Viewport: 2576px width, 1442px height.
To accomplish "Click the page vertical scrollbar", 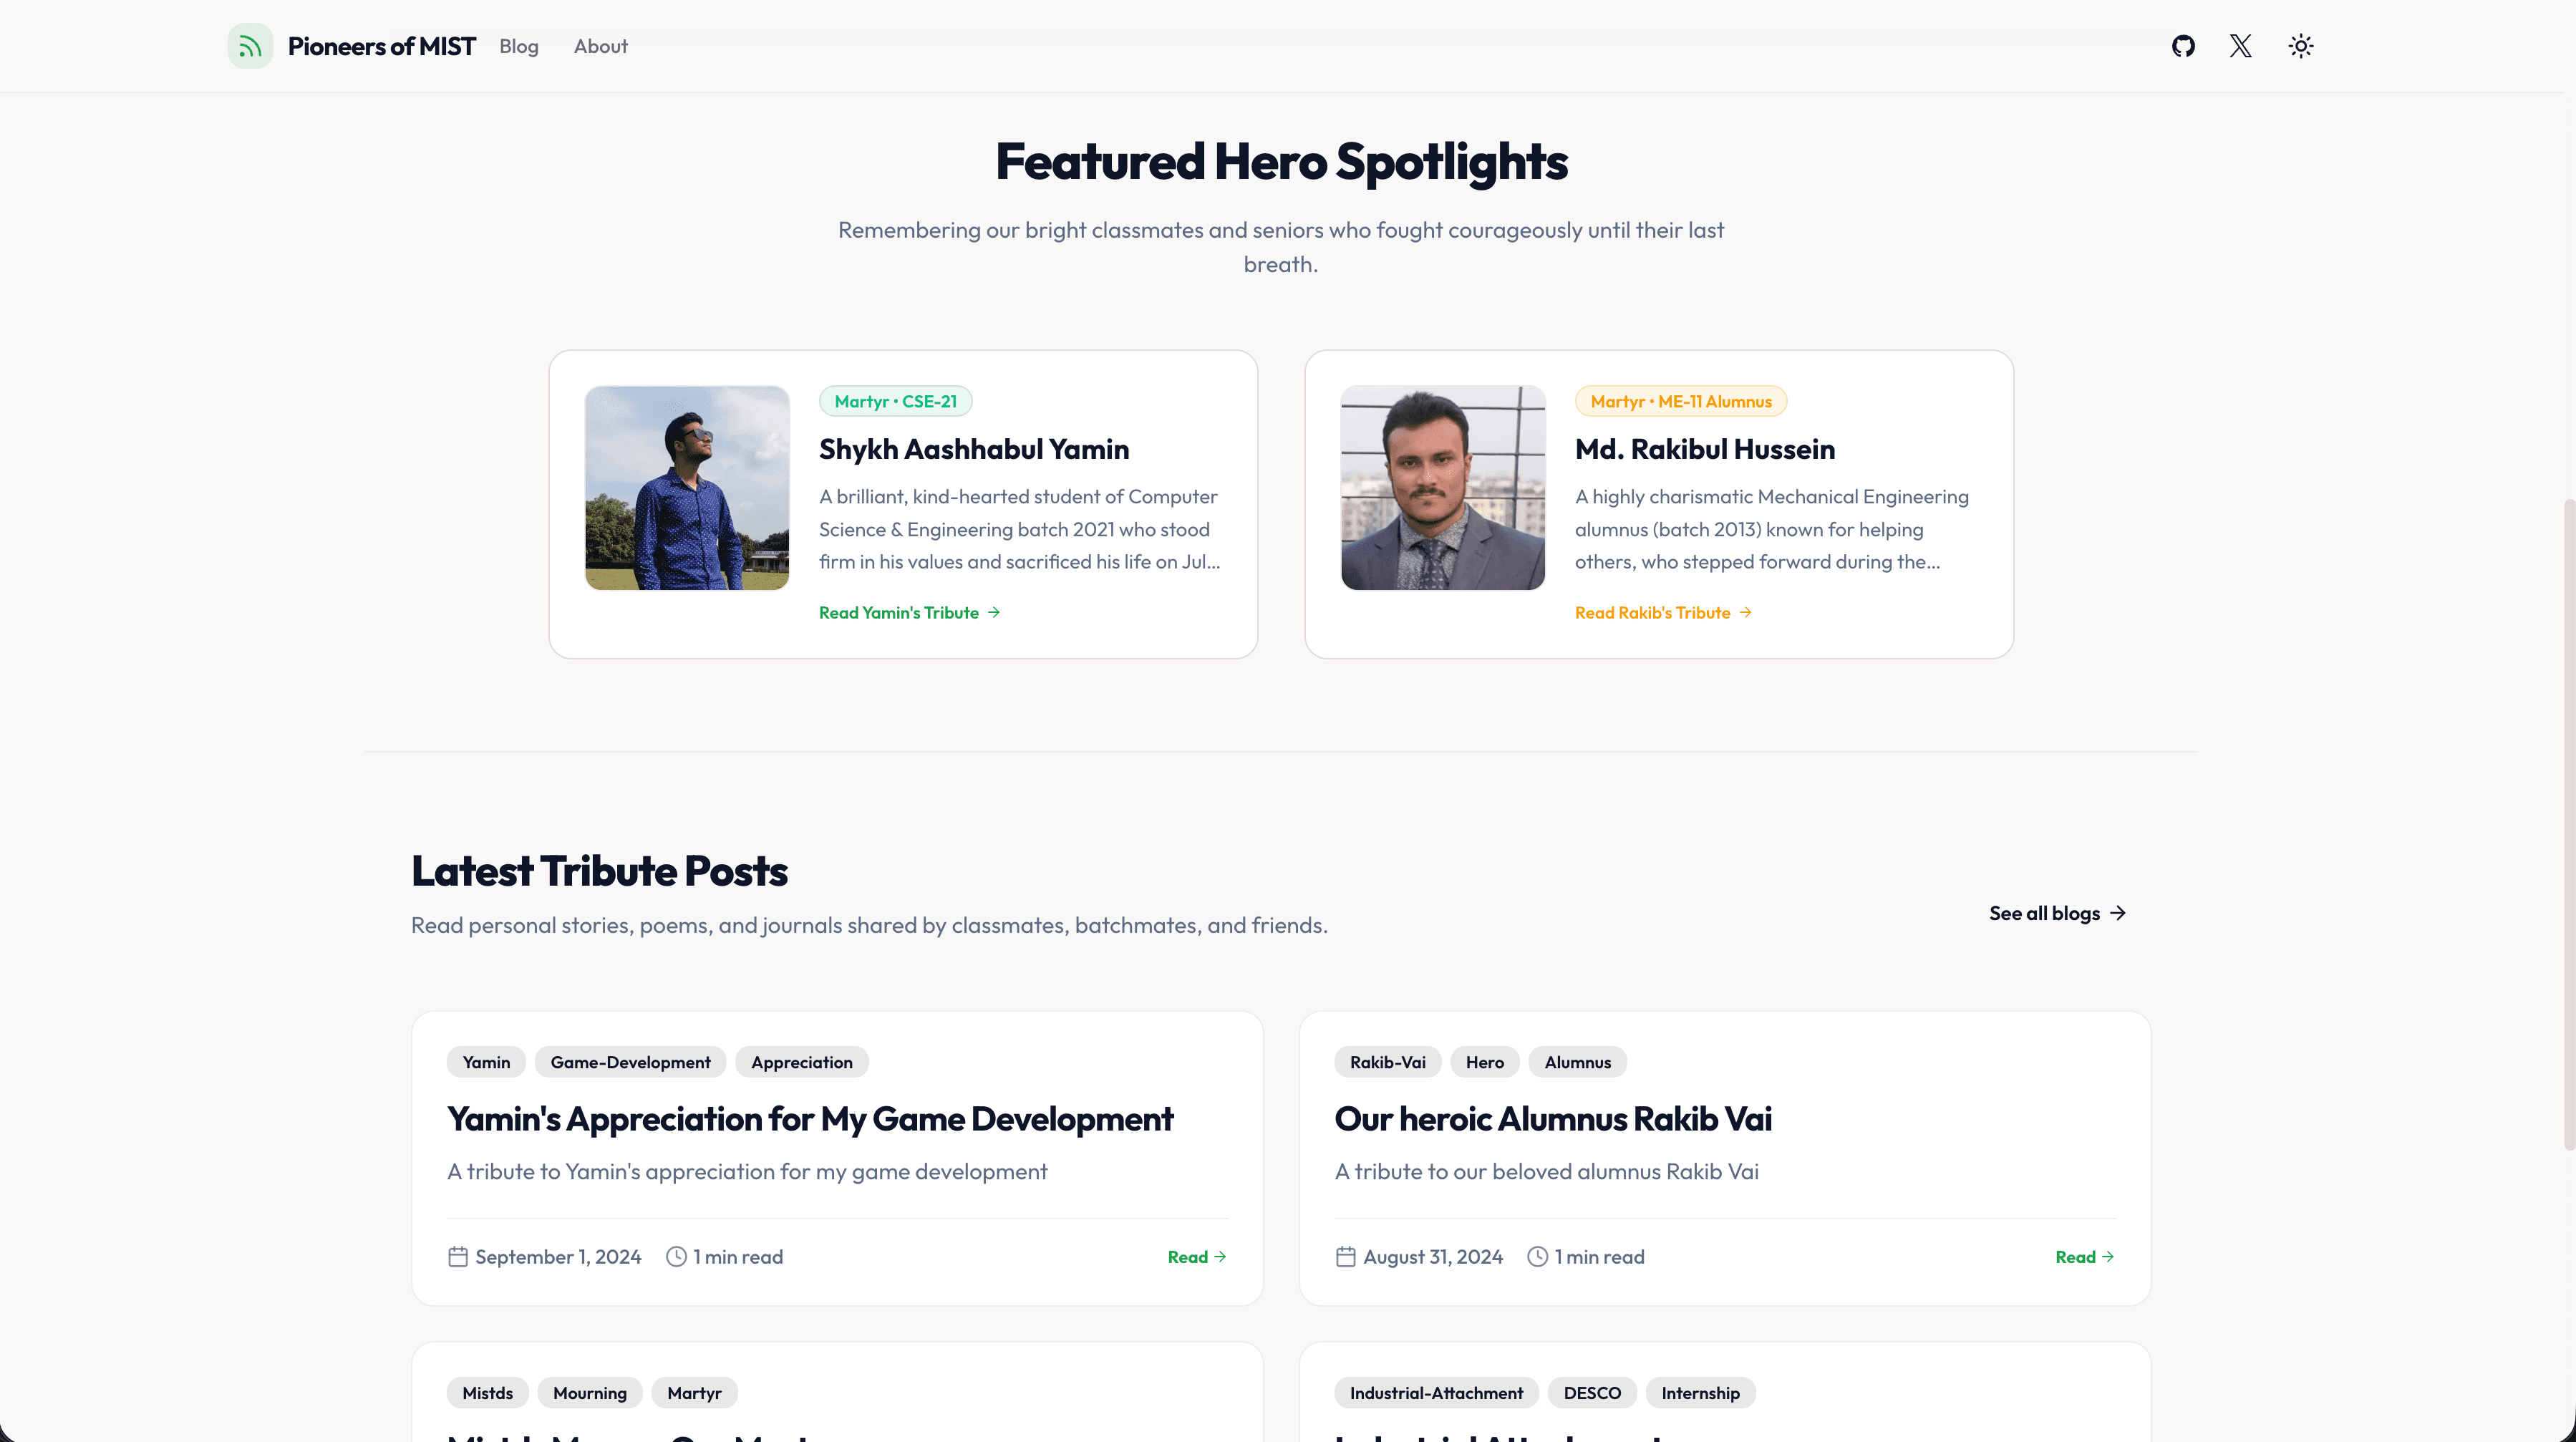I will pyautogui.click(x=2568, y=825).
